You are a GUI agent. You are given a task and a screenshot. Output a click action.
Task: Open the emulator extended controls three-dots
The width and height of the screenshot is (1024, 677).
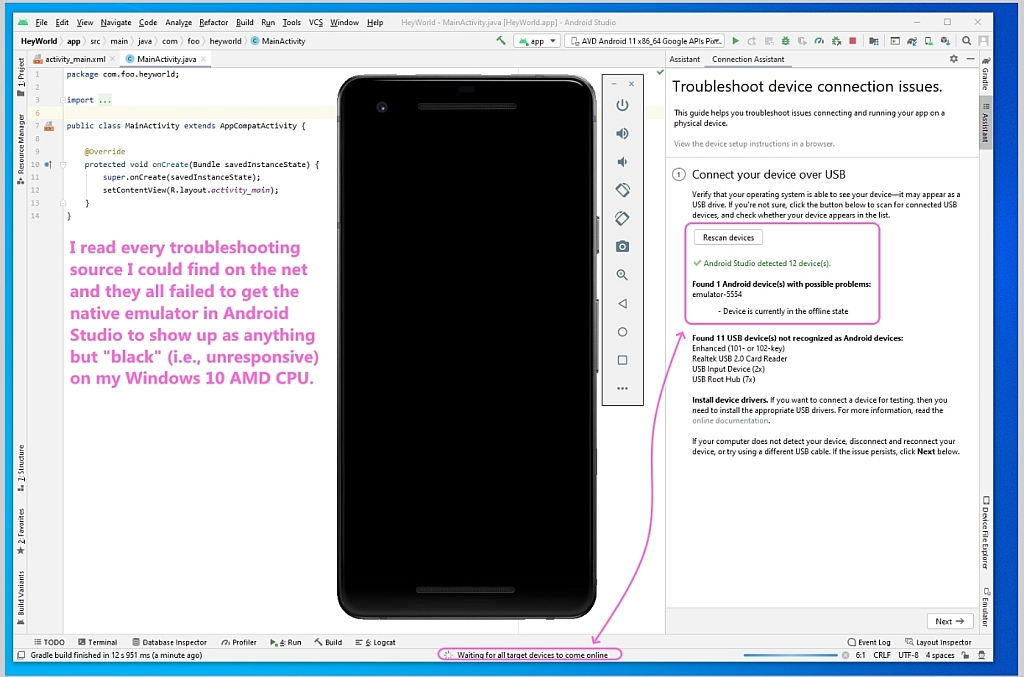click(622, 388)
